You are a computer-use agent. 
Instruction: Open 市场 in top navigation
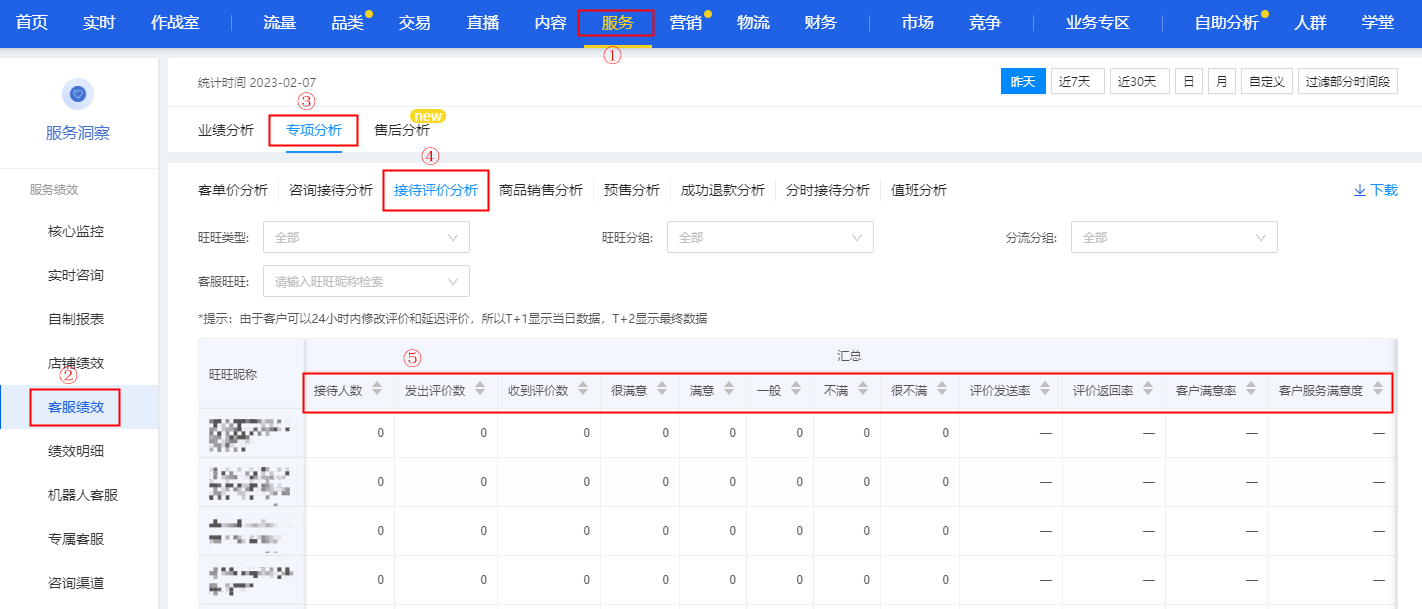[x=917, y=22]
